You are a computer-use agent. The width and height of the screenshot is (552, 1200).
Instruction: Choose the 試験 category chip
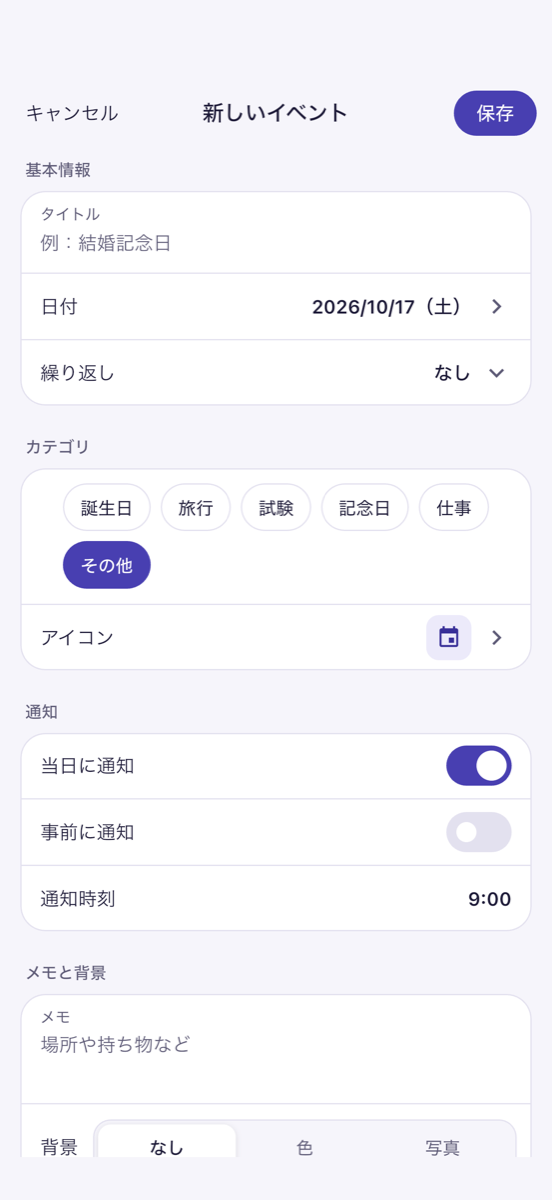pos(276,508)
